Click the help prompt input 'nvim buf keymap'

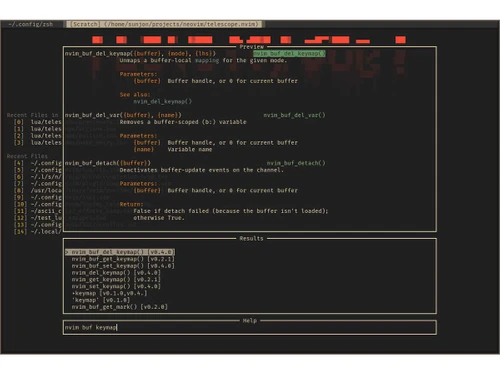[x=250, y=327]
